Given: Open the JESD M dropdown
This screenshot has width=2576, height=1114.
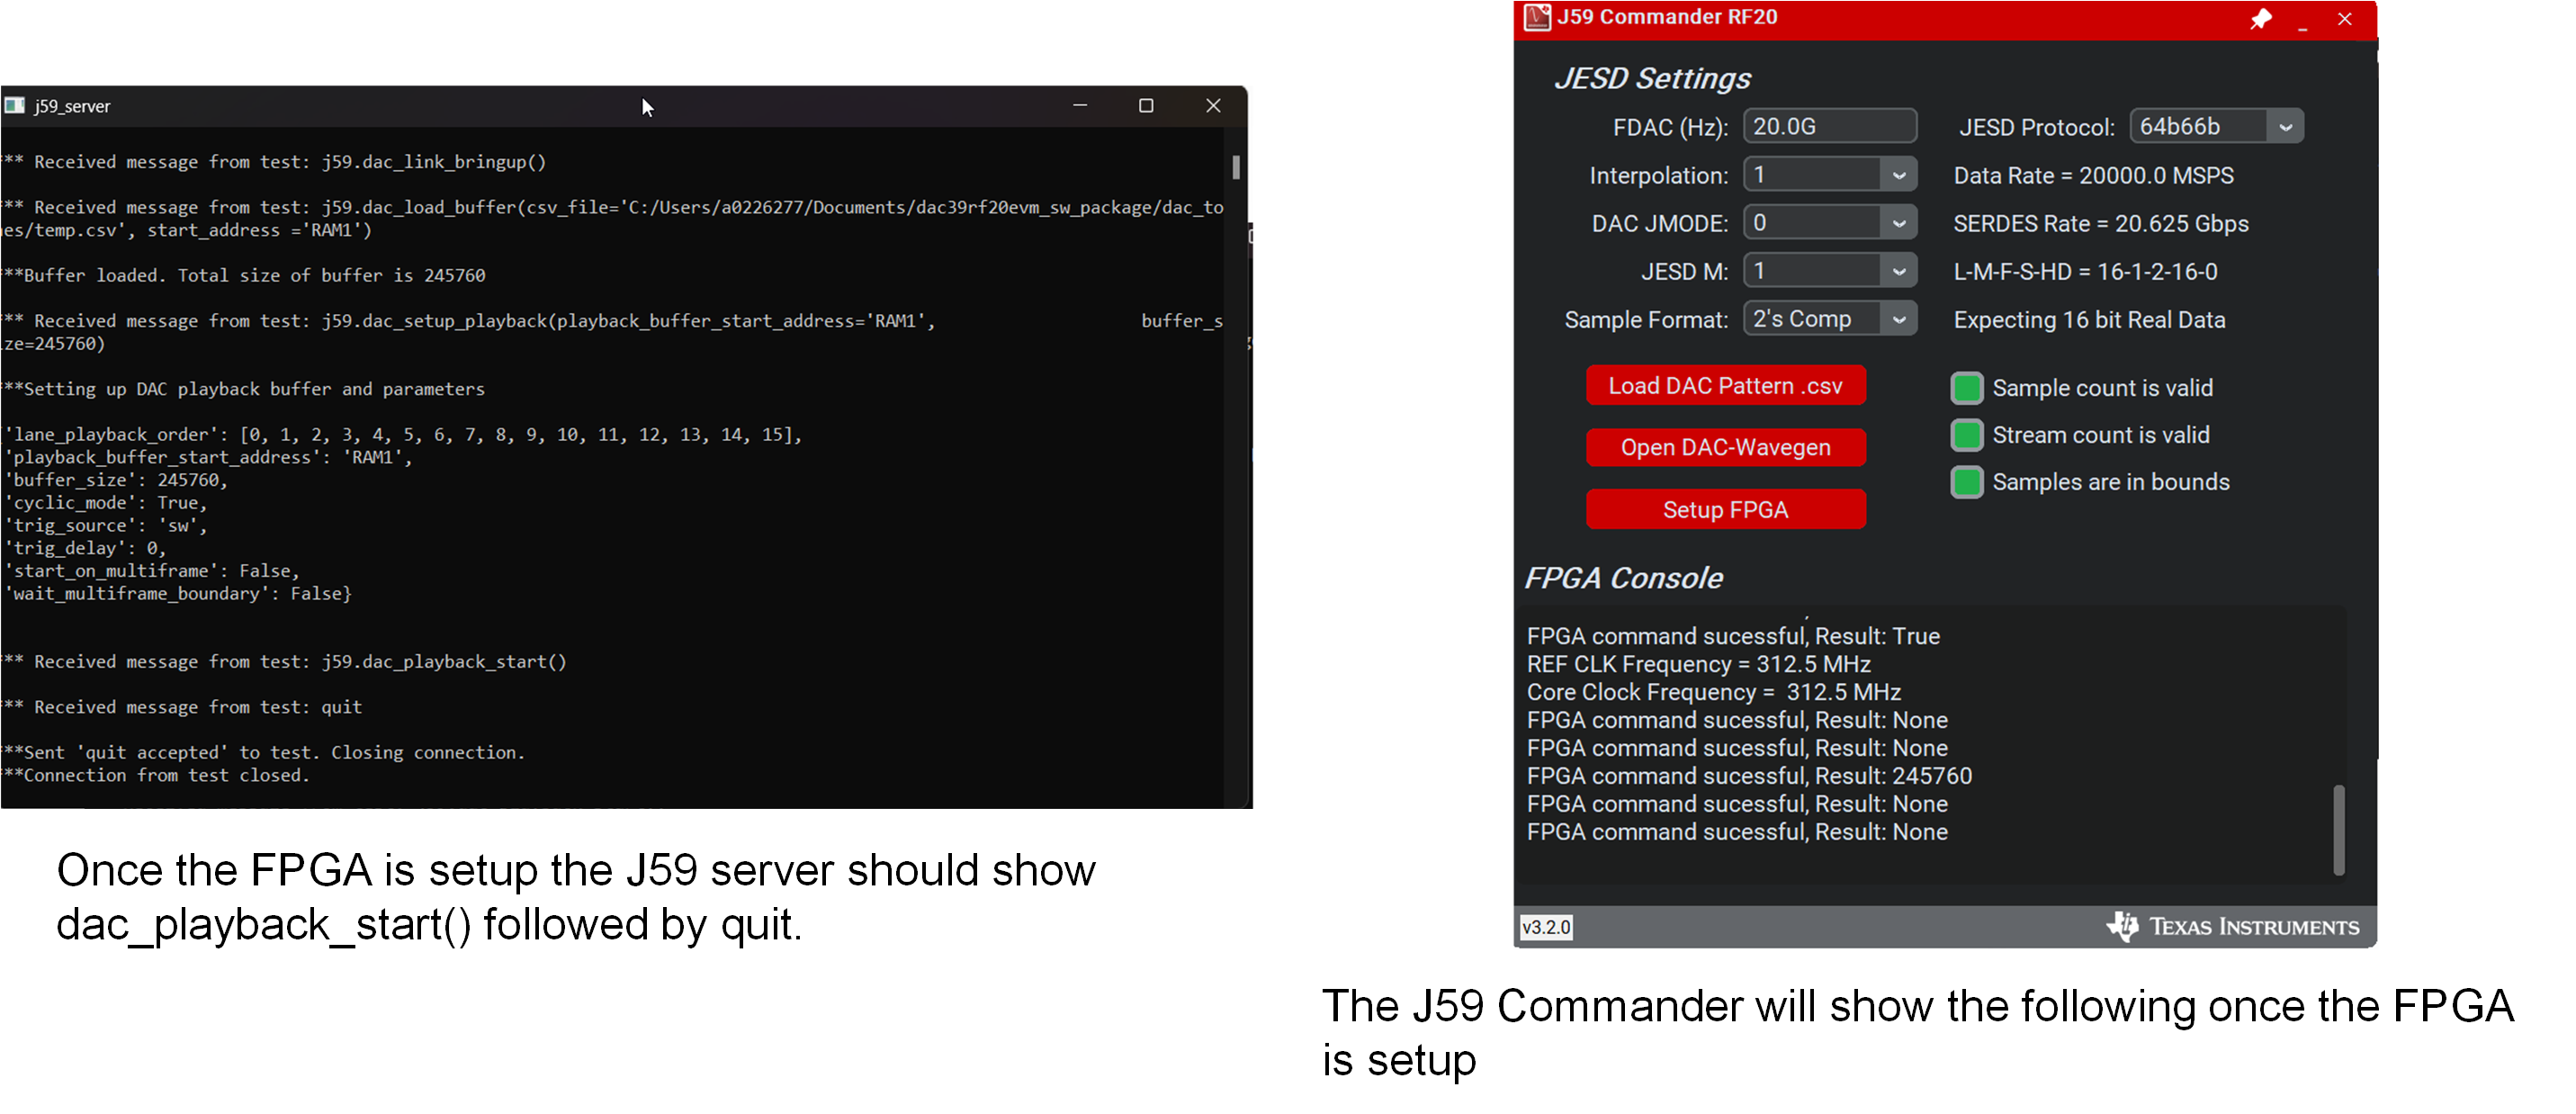Looking at the screenshot, I should pos(1900,270).
